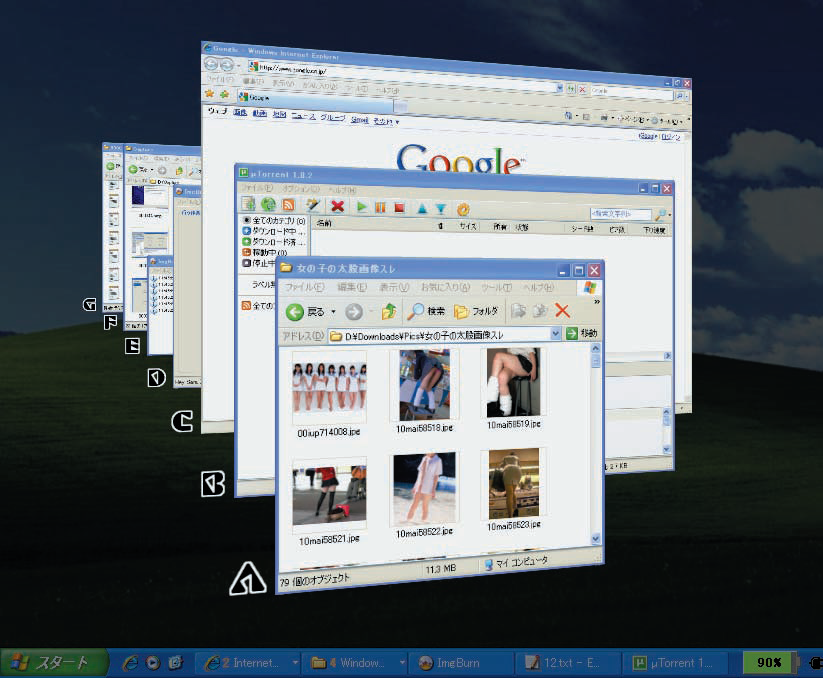823x678 pixels.
Task: Go up one folder level in Explorer
Action: click(x=389, y=312)
